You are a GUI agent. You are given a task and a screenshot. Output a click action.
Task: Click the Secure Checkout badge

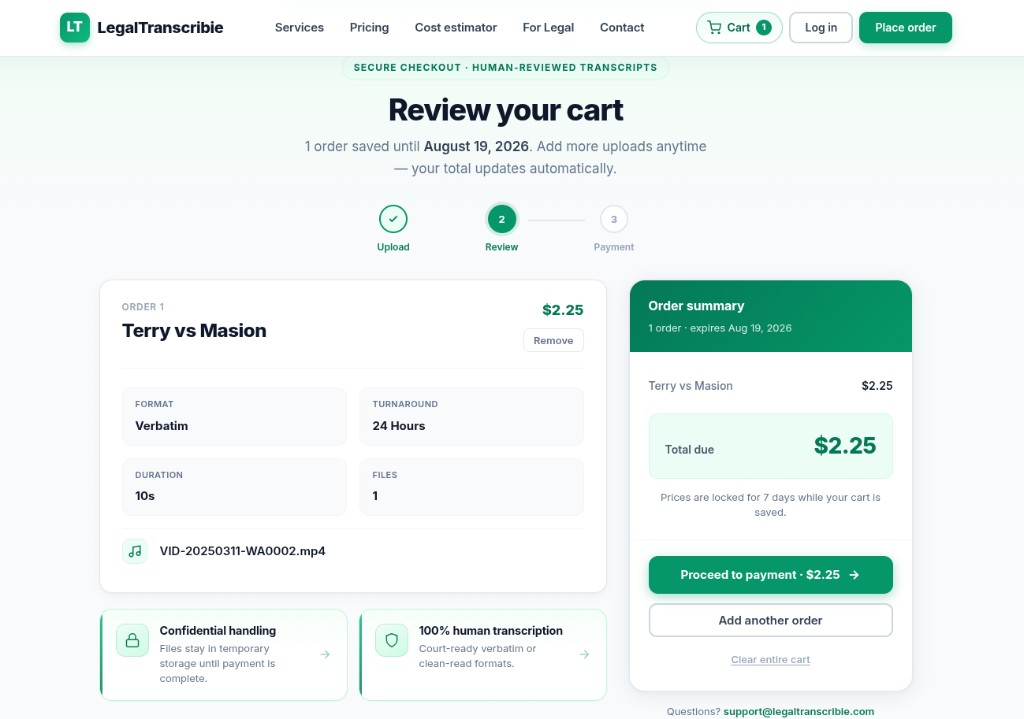(505, 67)
